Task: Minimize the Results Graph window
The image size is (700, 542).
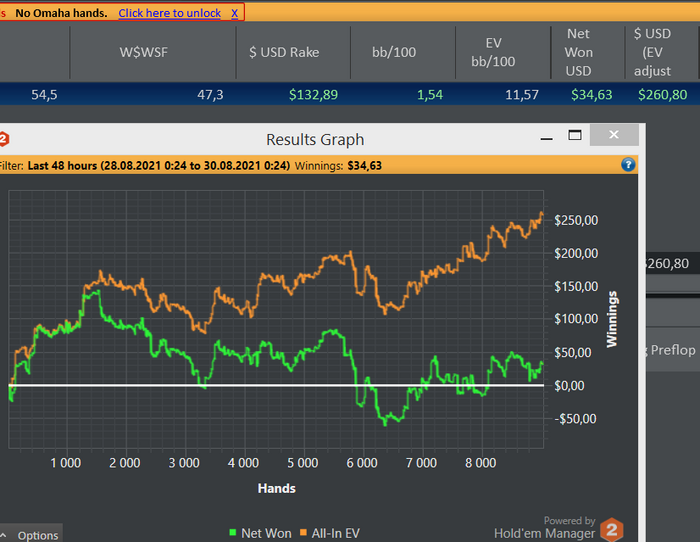Action: (x=546, y=139)
